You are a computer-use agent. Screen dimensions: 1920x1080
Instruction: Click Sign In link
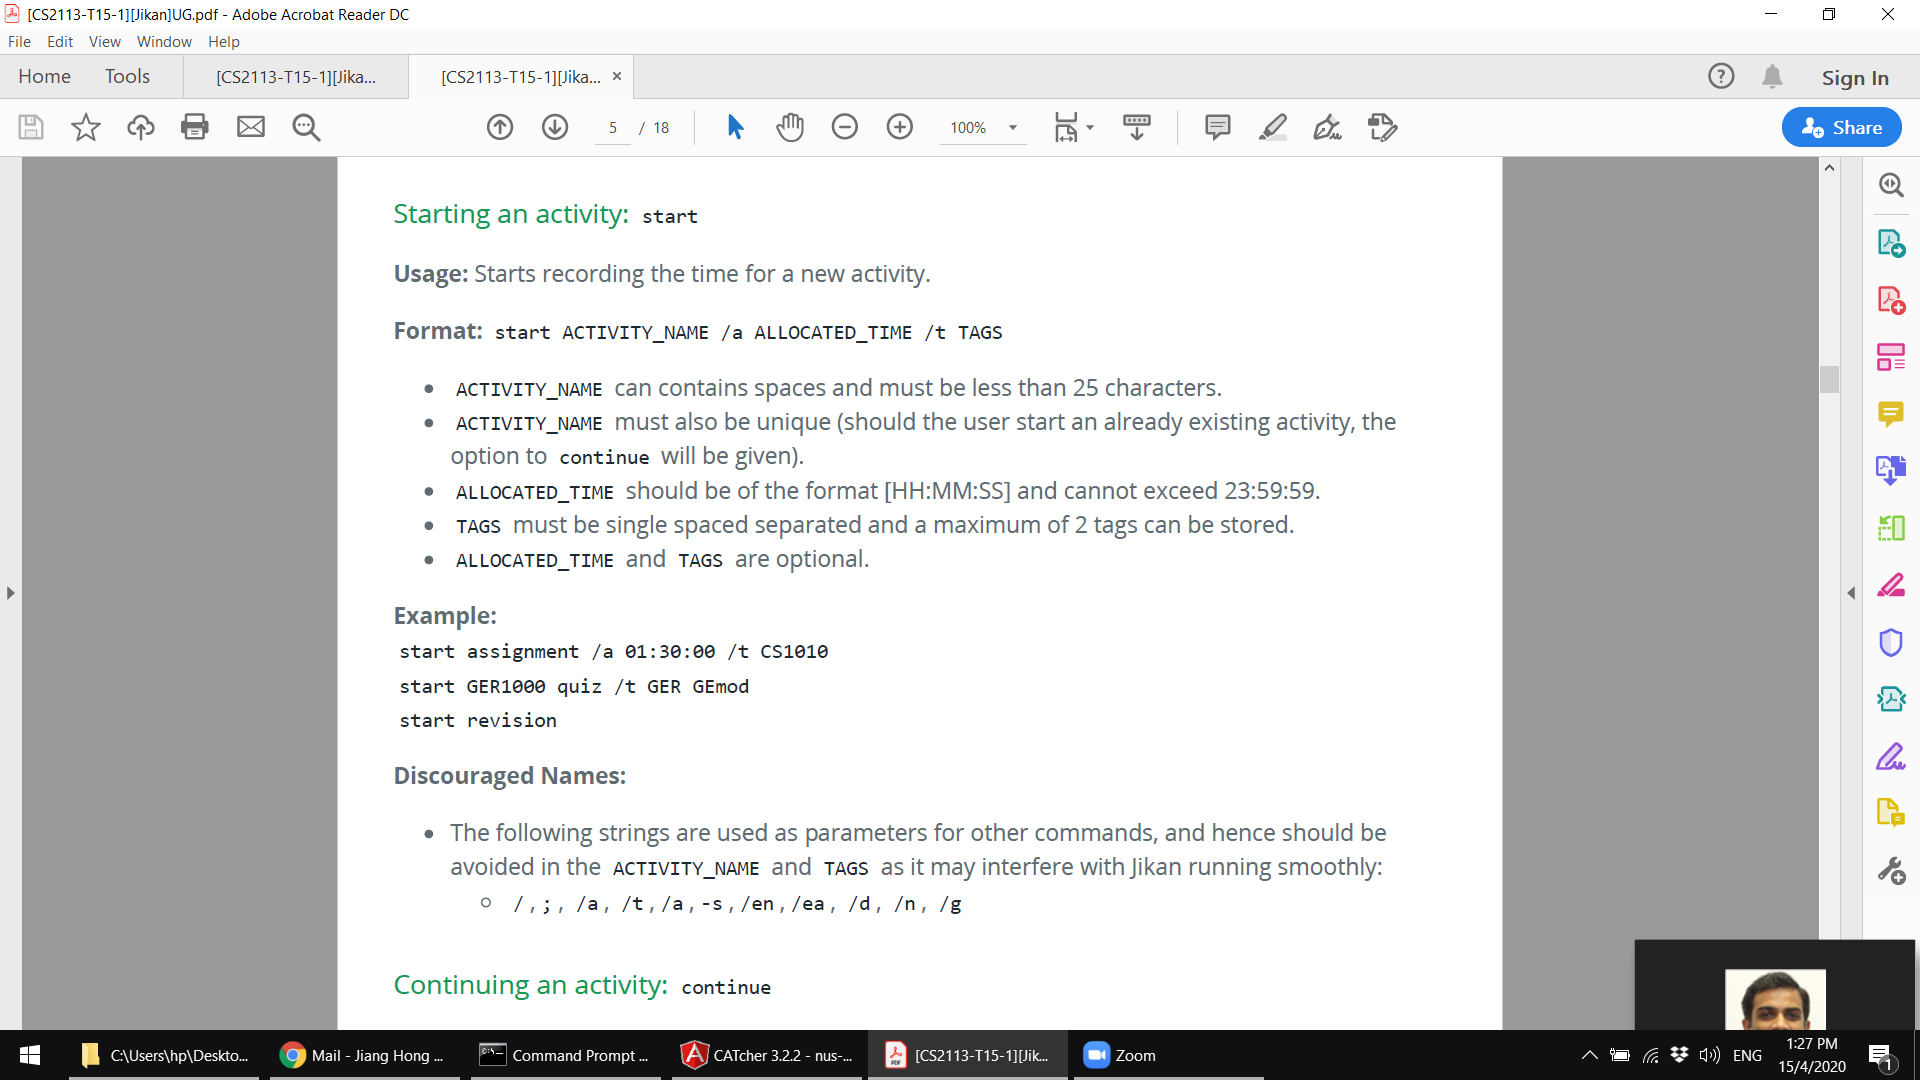click(x=1855, y=77)
